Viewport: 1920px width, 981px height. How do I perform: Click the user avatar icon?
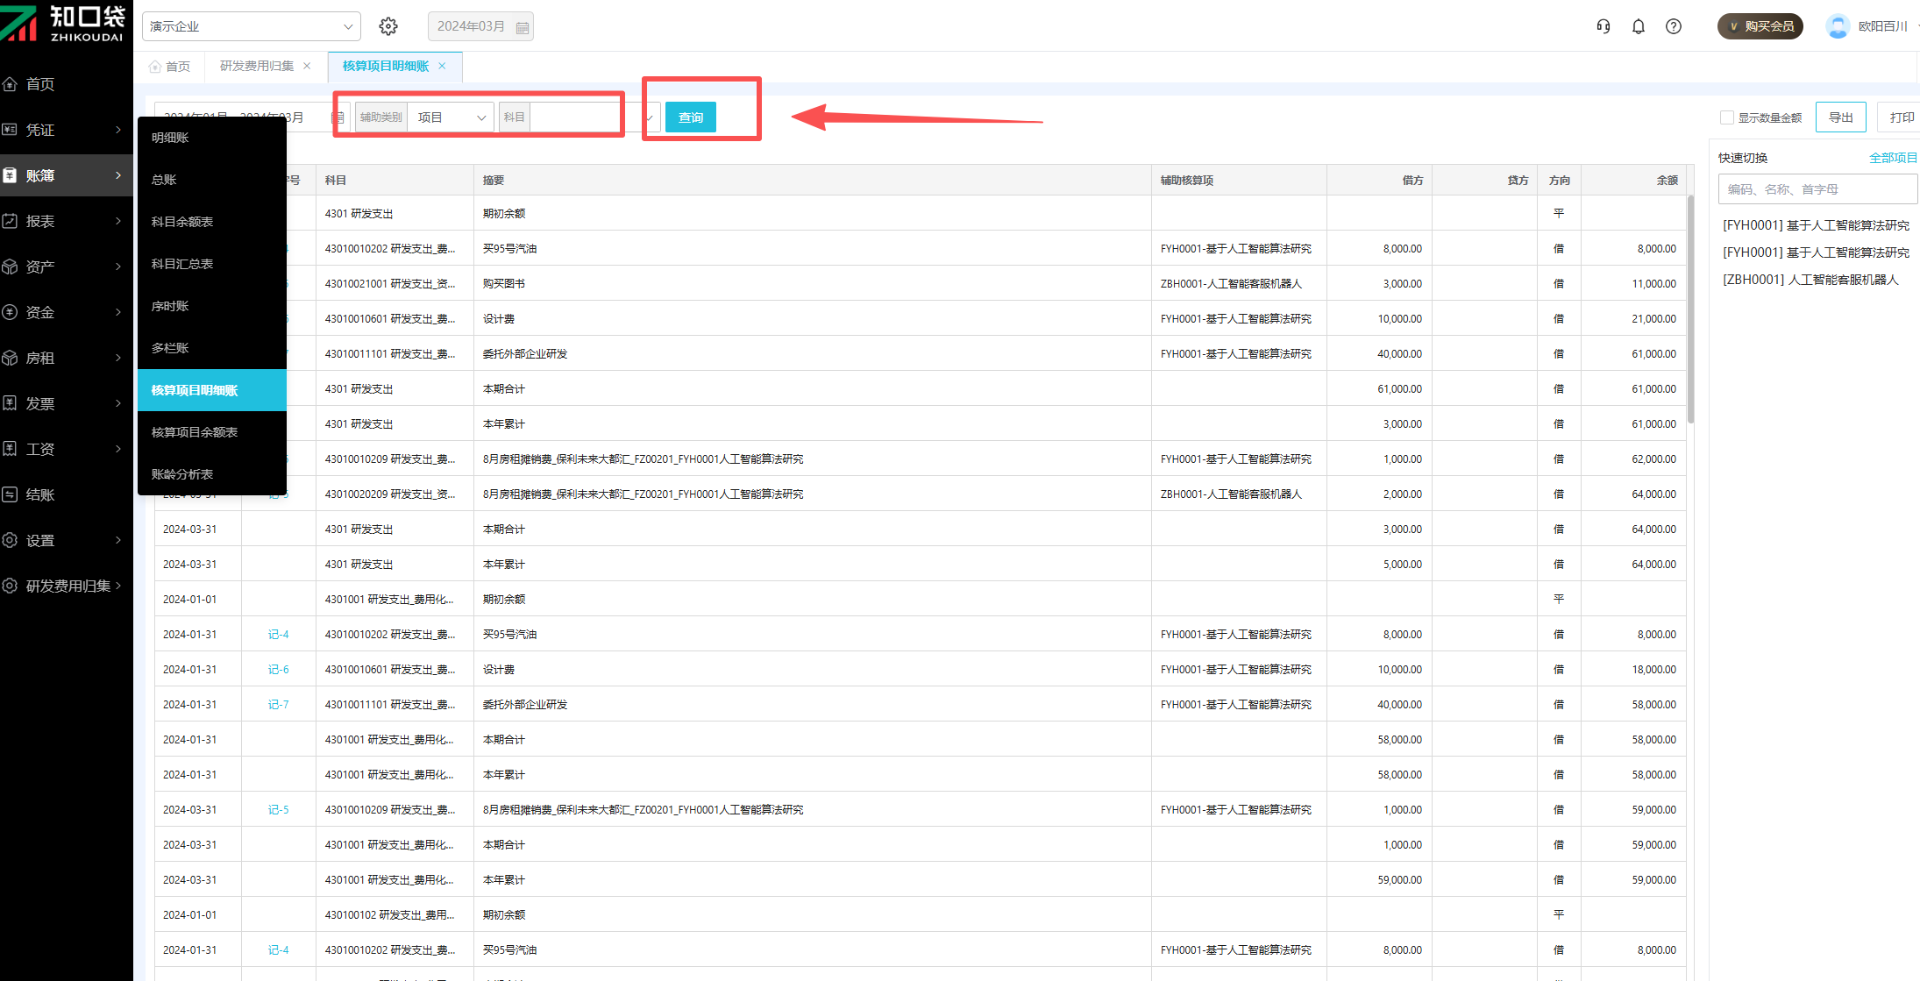pos(1837,26)
